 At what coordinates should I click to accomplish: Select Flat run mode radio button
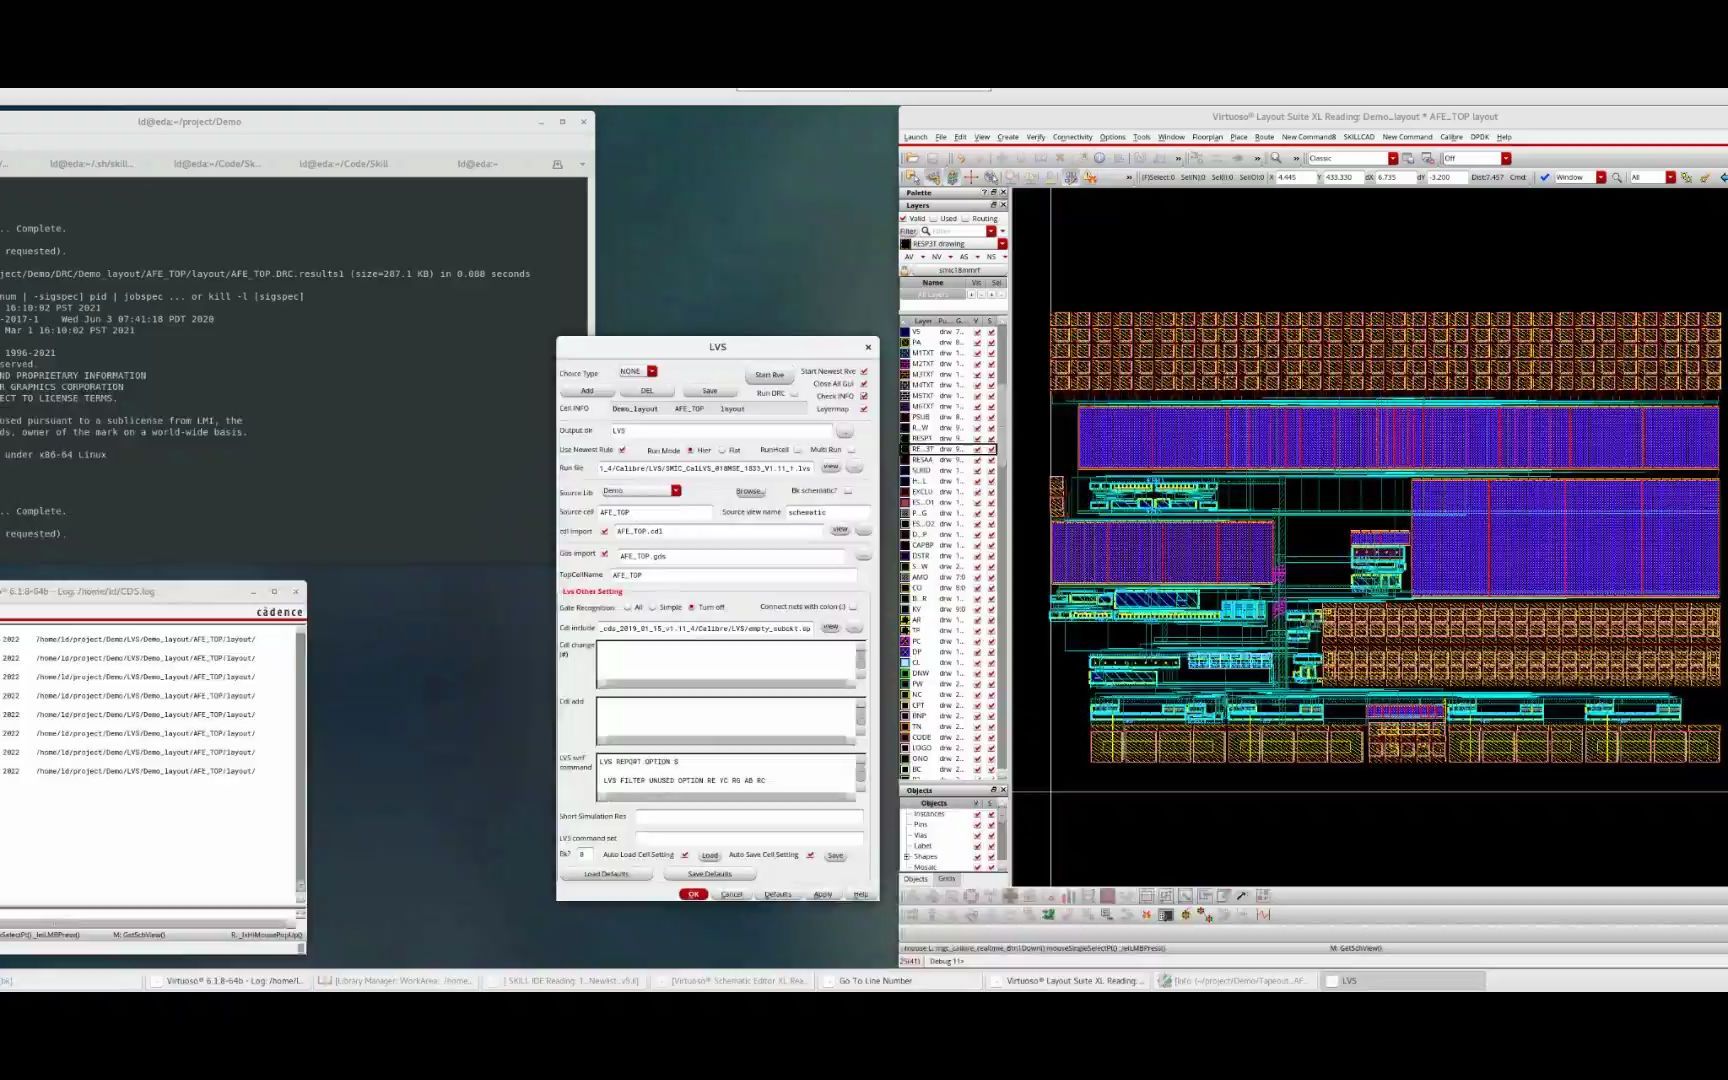[722, 450]
